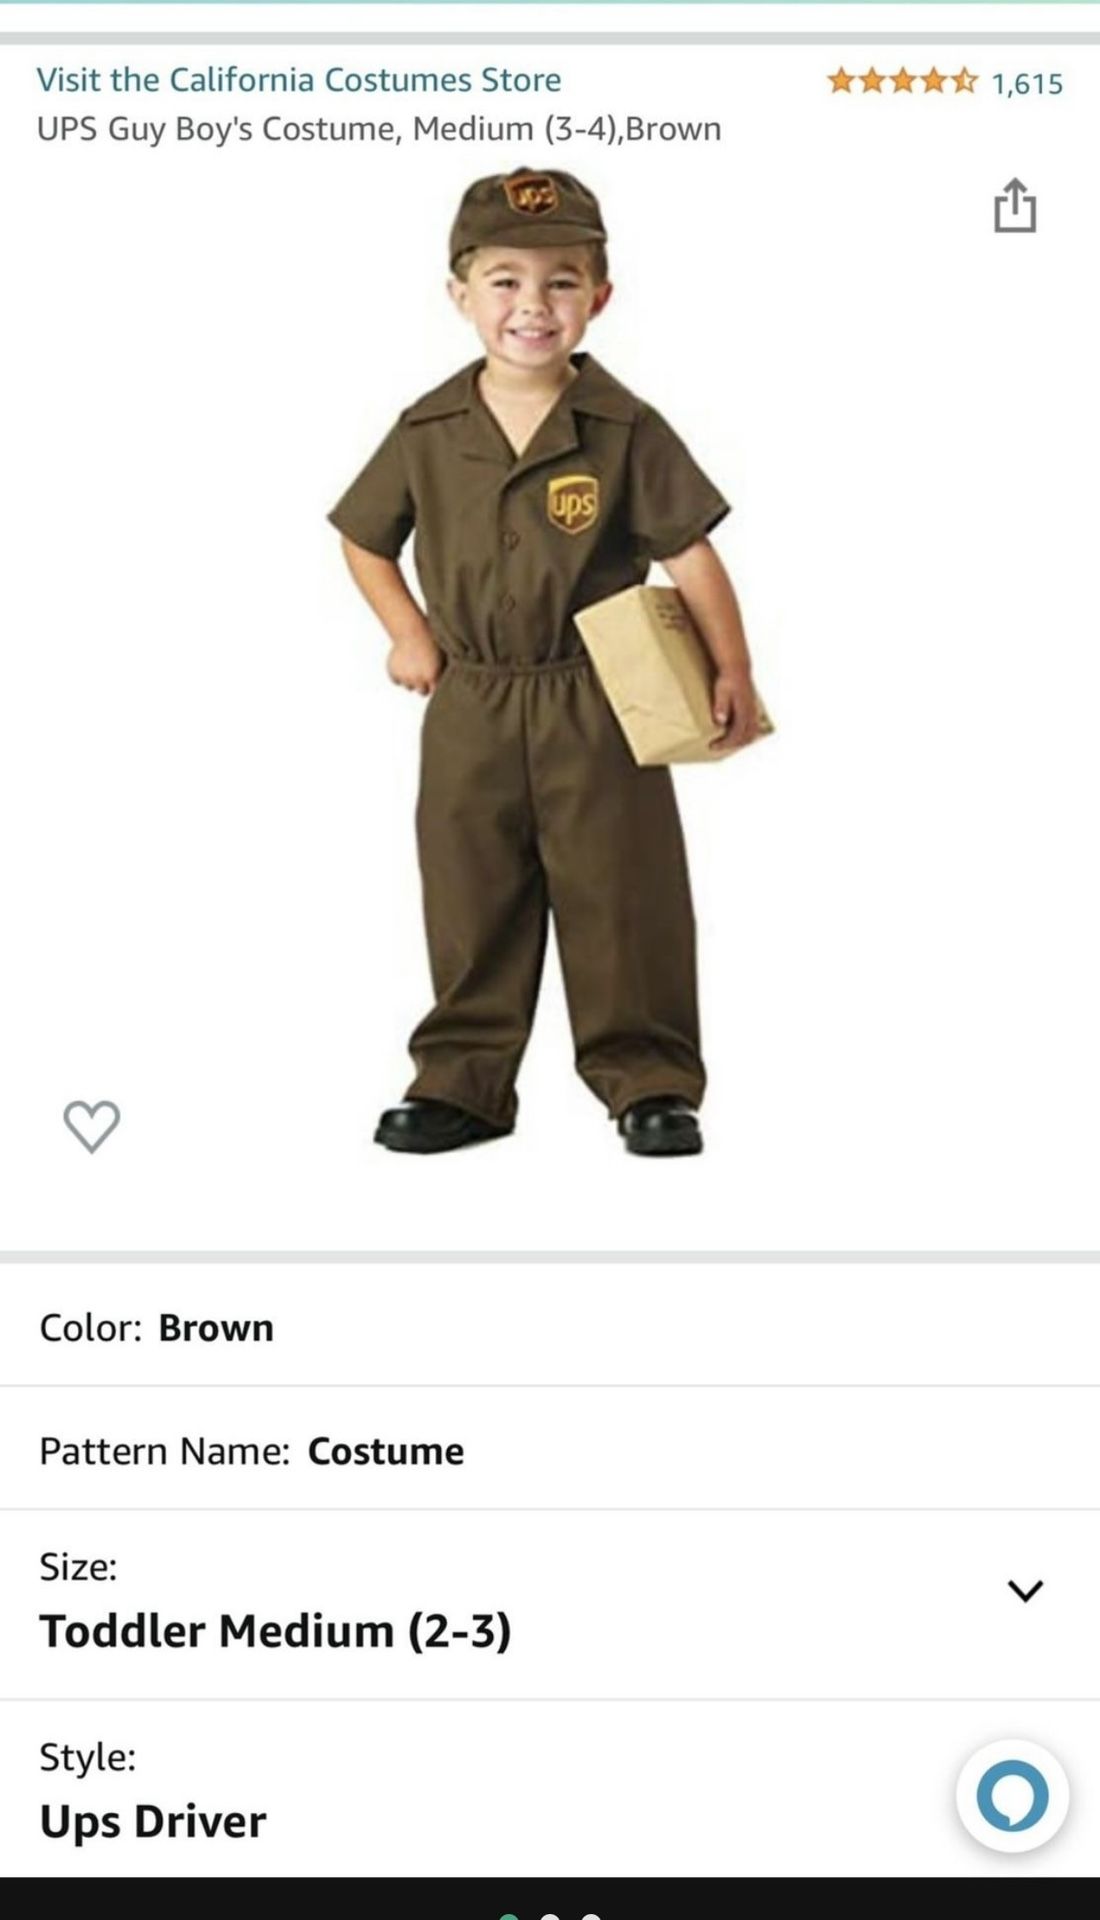The height and width of the screenshot is (1920, 1100).
Task: Tap the share icon beside the product photo
Action: [x=1015, y=205]
